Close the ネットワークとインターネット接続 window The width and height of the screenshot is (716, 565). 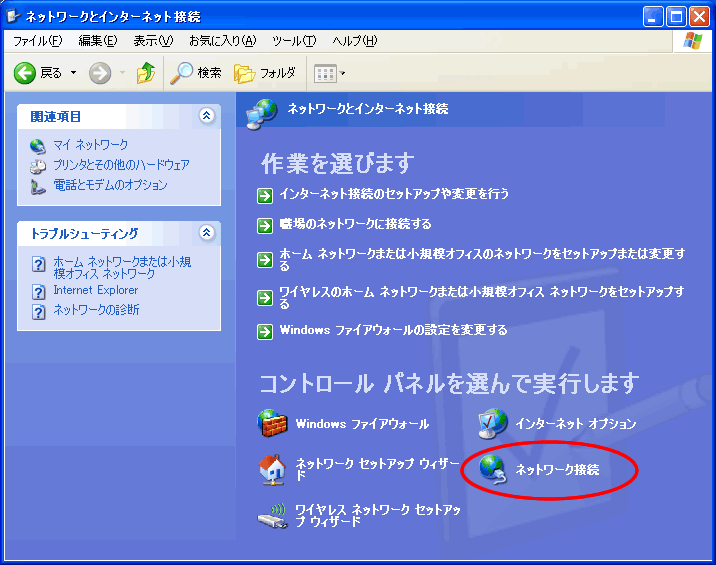tap(700, 17)
